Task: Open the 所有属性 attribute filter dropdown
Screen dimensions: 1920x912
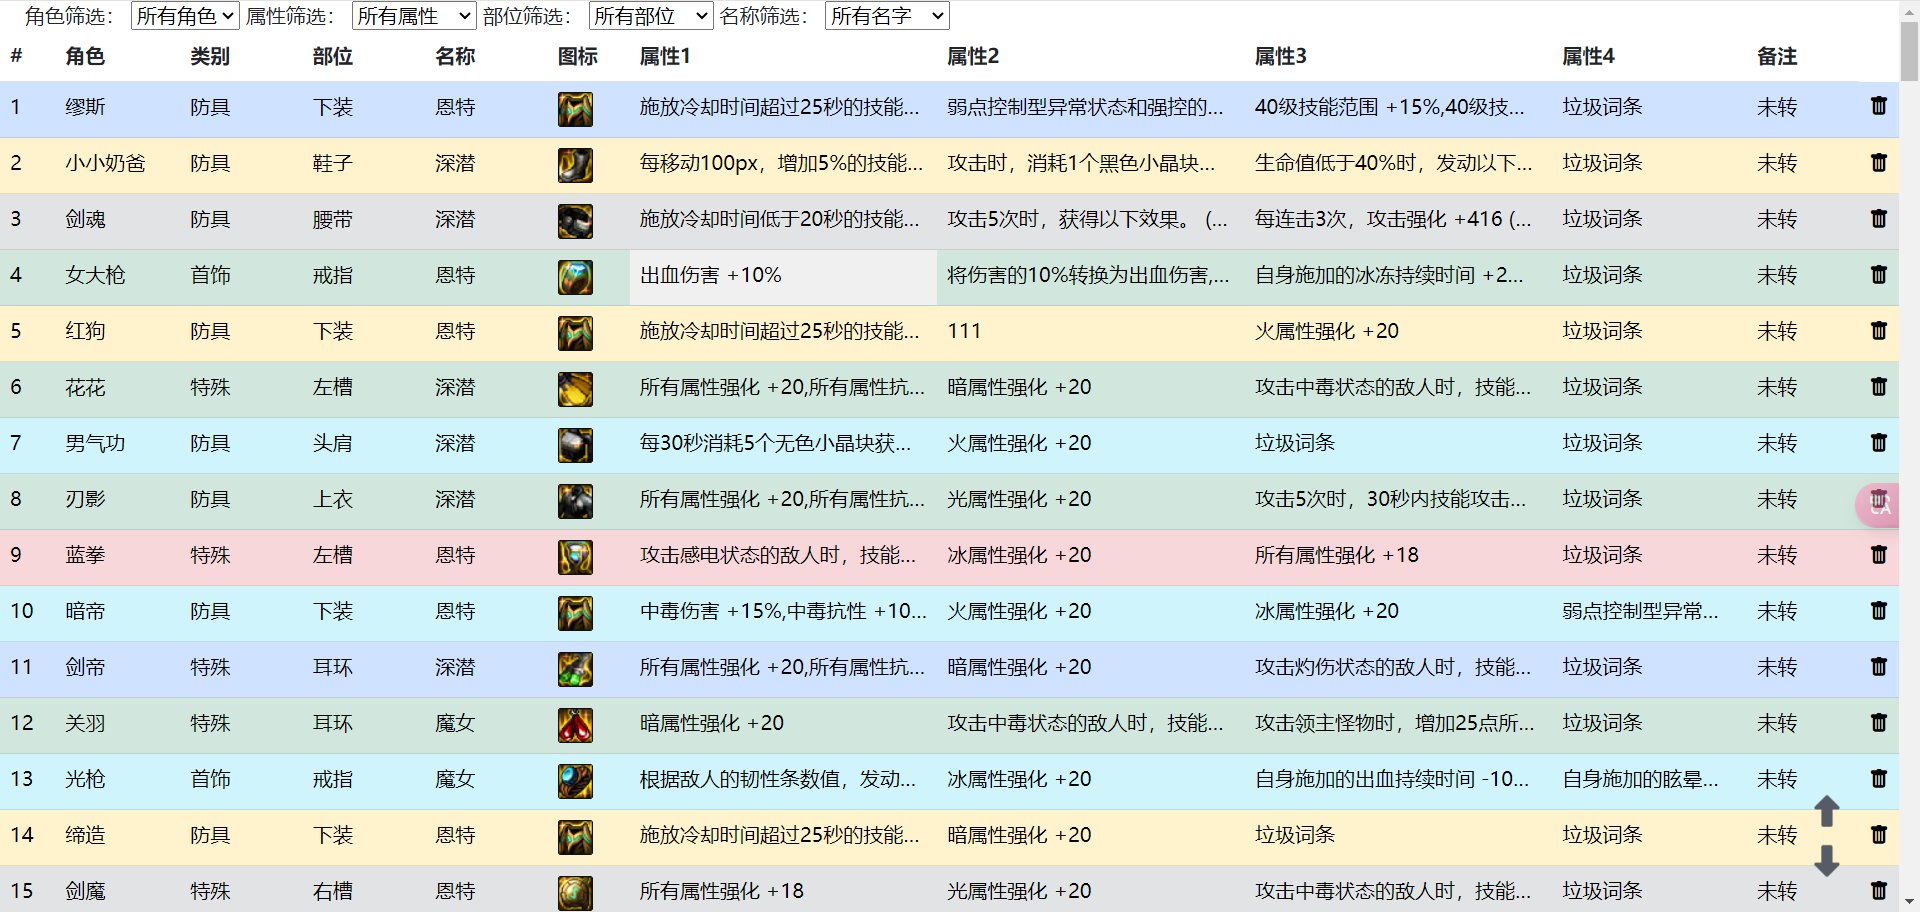Action: [414, 16]
